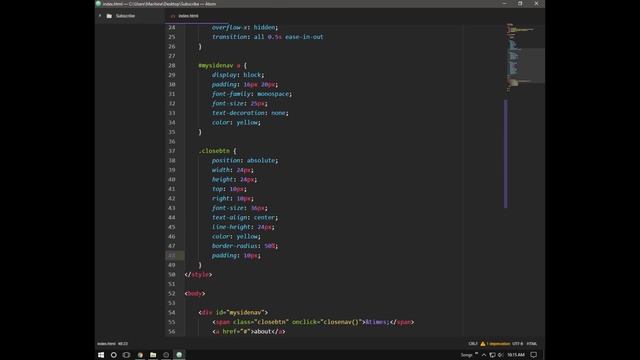Open File Explorer from the taskbar

pos(153,355)
